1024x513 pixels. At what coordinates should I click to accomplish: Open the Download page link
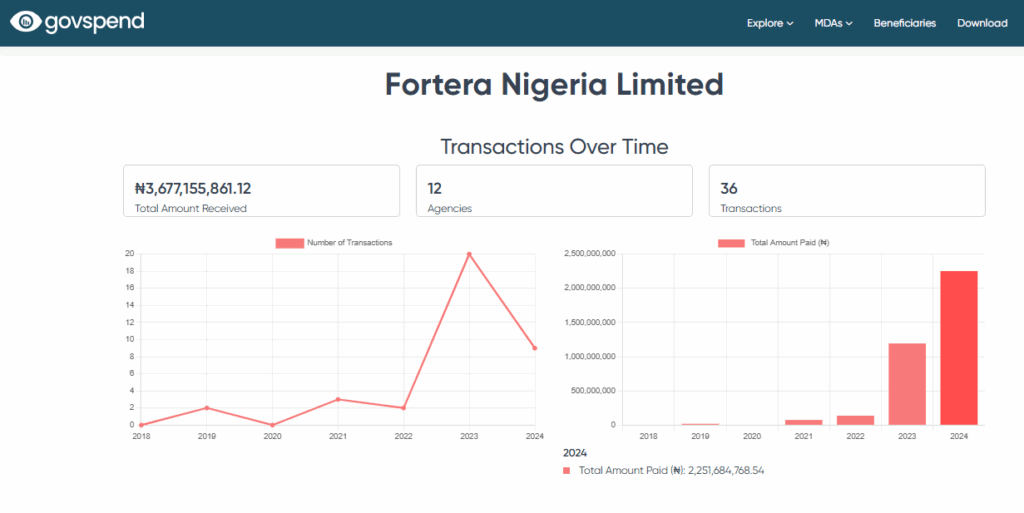click(982, 23)
